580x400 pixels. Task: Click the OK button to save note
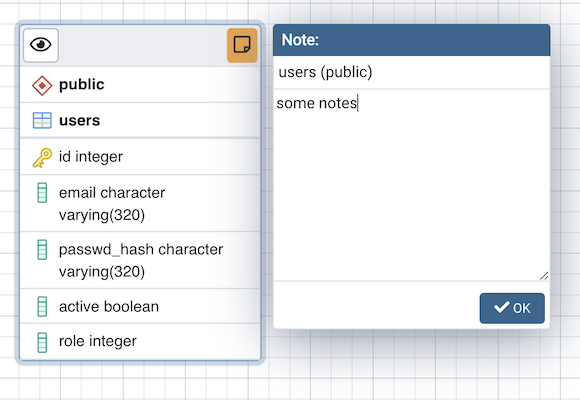tap(512, 308)
